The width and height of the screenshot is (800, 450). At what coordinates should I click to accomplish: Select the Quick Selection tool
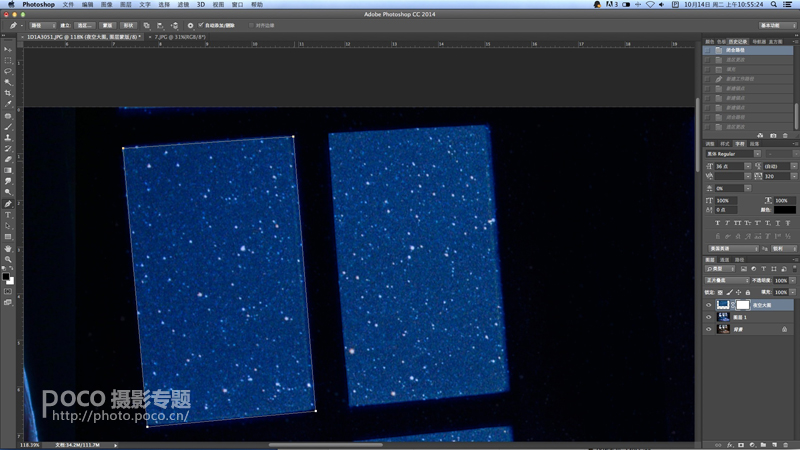8,82
